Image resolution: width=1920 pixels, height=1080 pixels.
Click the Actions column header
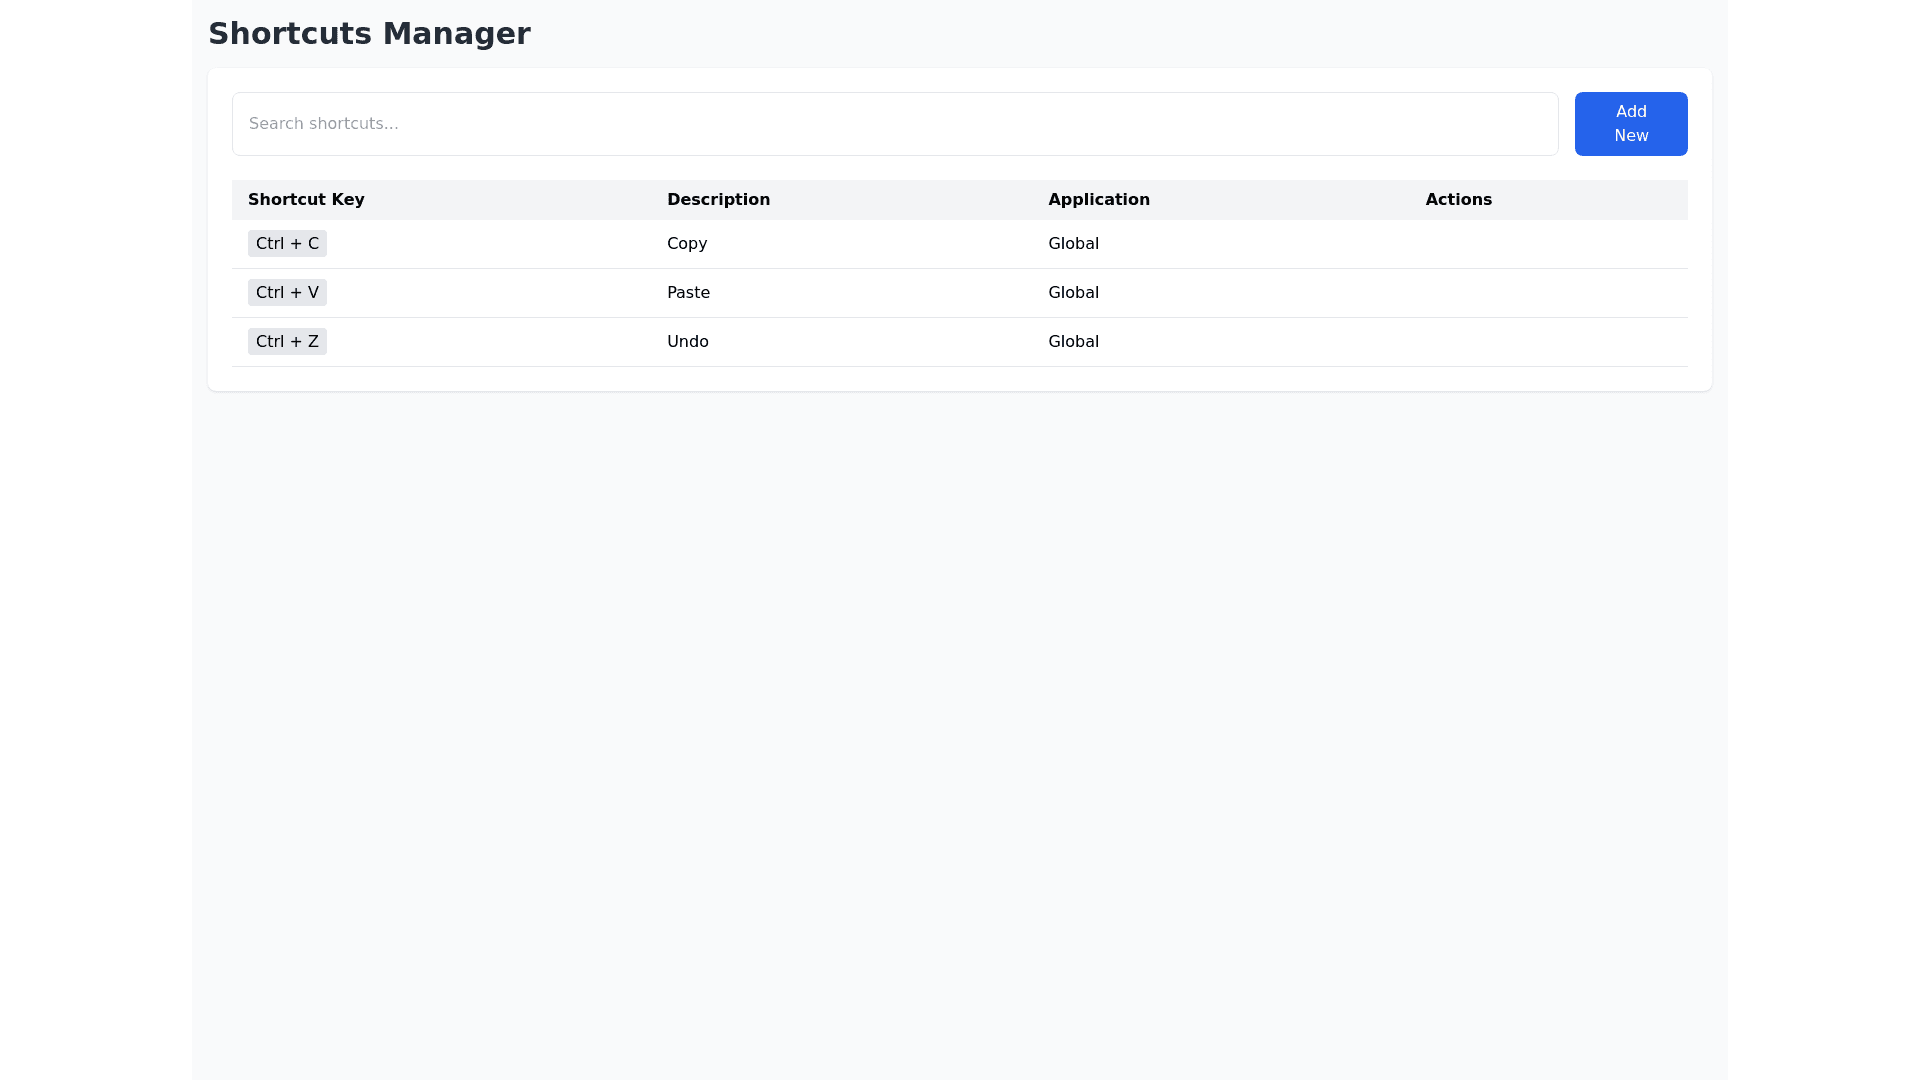(x=1458, y=200)
